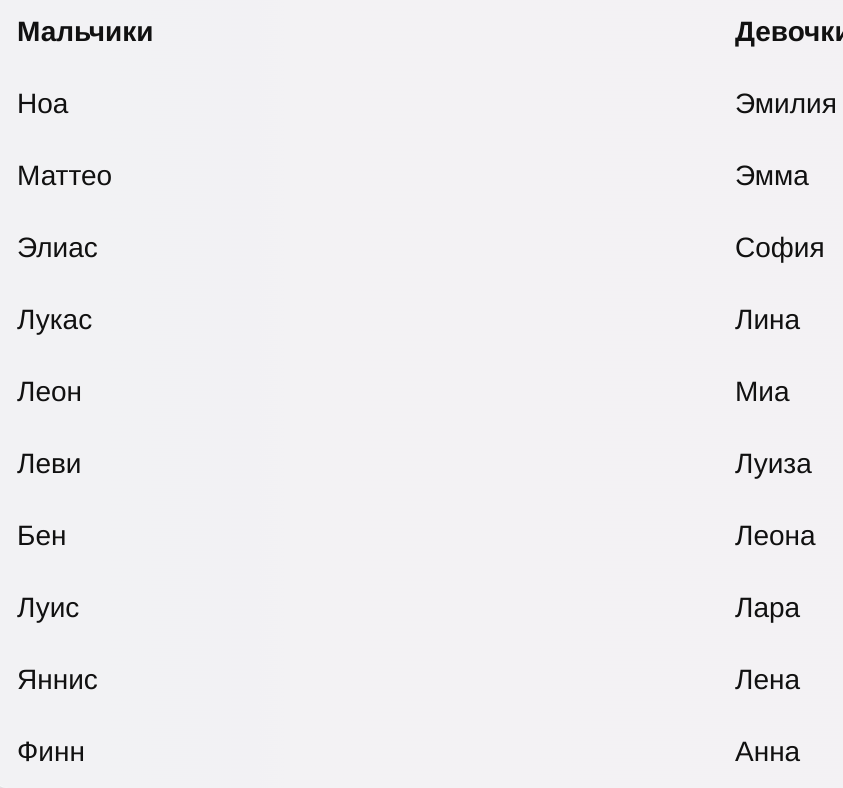Select the boy name Элиас
This screenshot has width=843, height=788.
(x=58, y=248)
